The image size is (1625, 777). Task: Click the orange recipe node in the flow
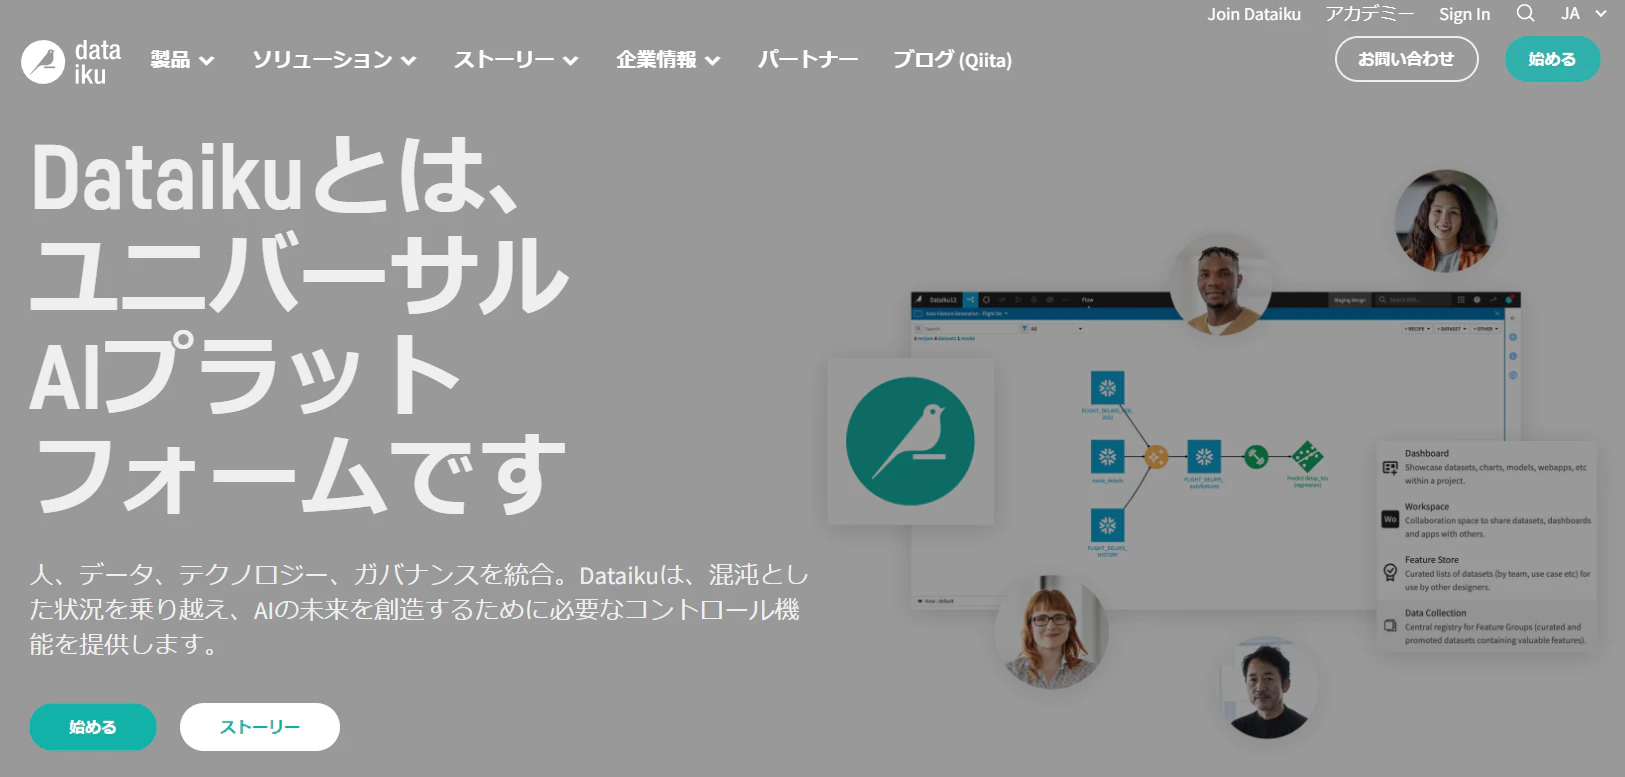pos(1155,457)
